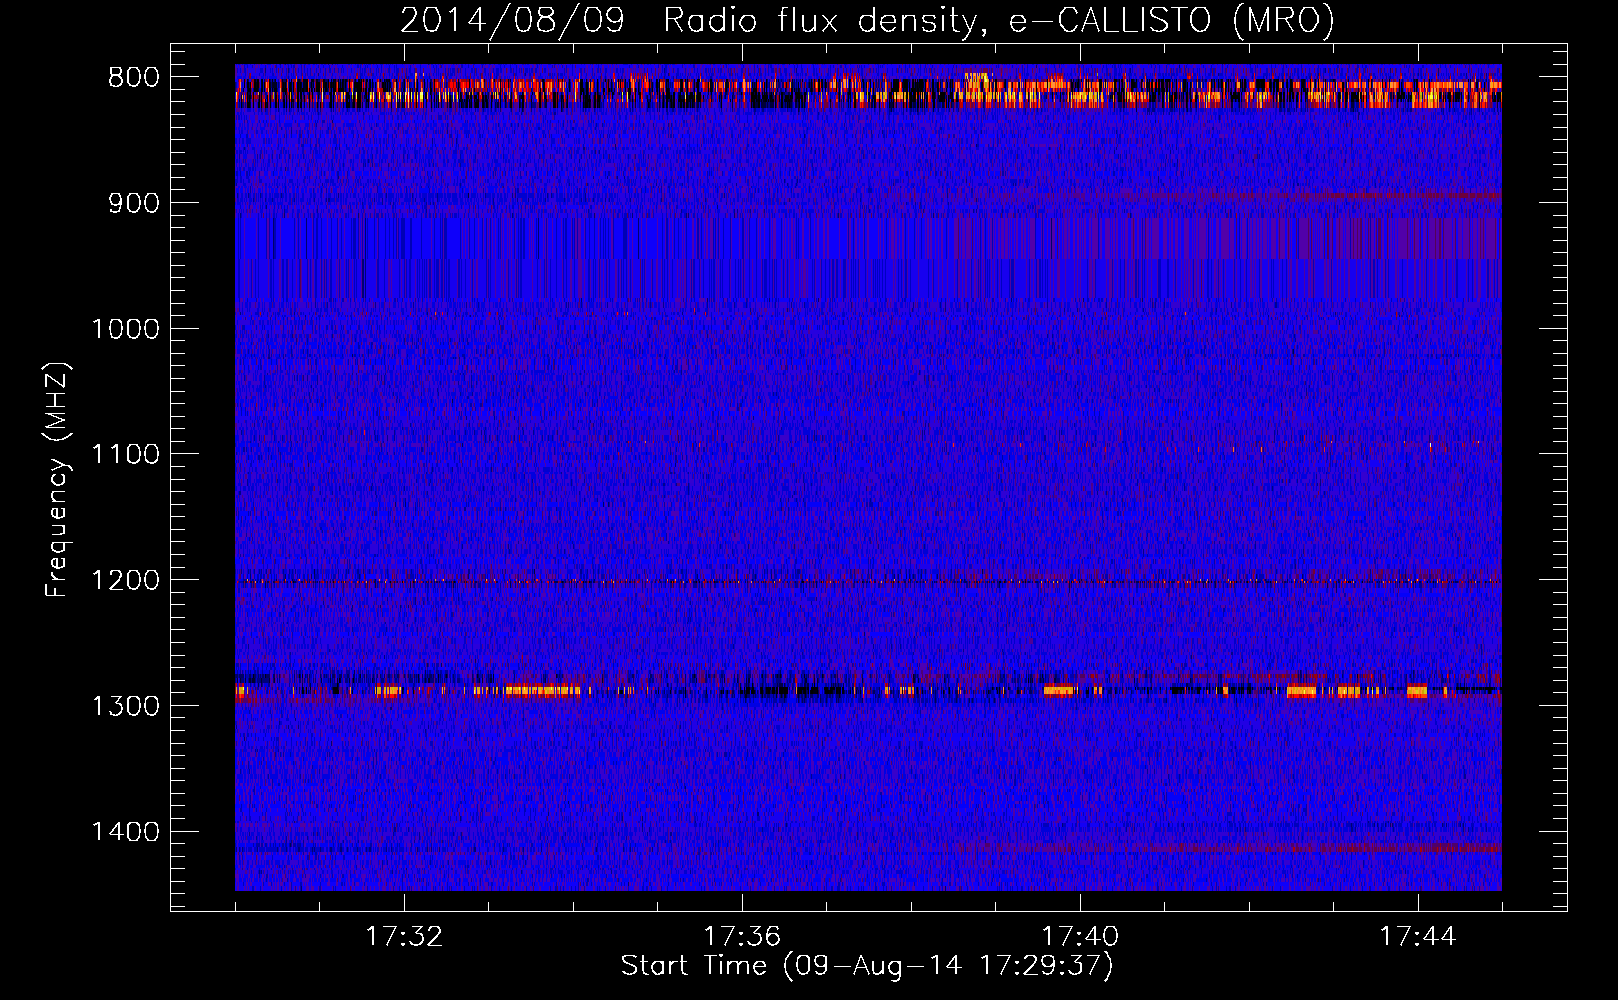The width and height of the screenshot is (1618, 1000).
Task: Click the 17:36 time tick label
Action: (x=742, y=937)
